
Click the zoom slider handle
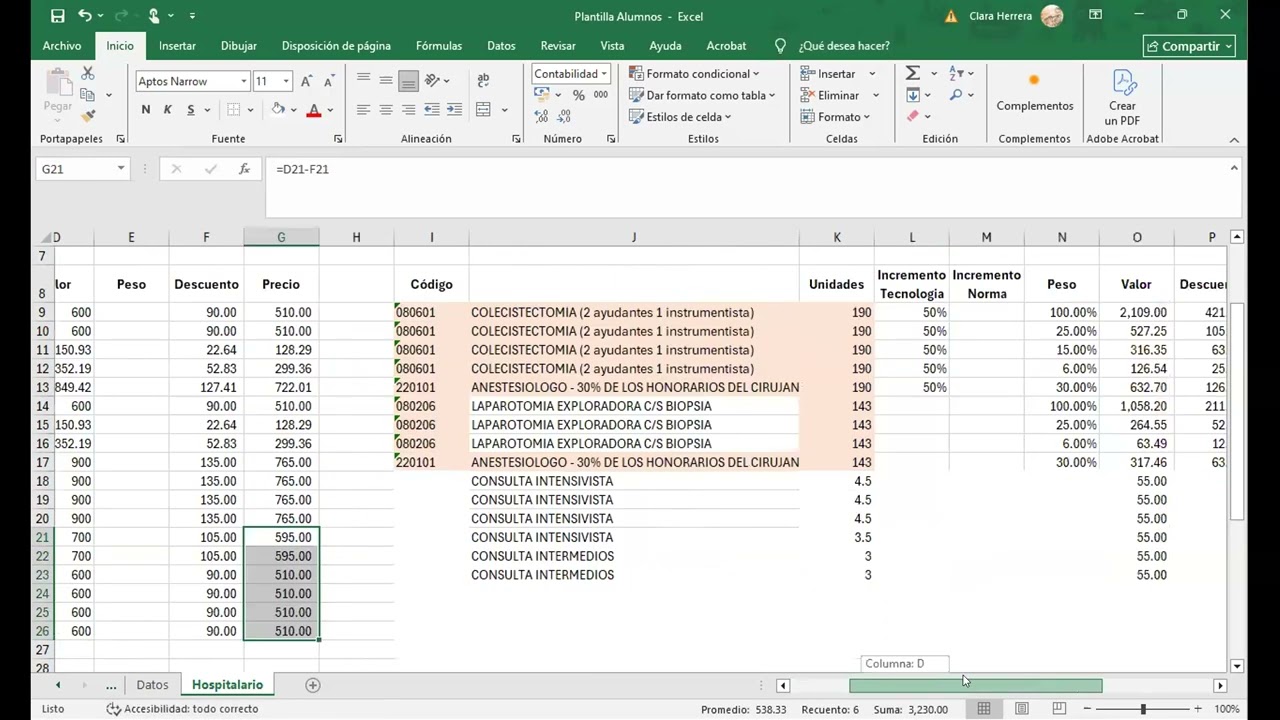[1143, 709]
